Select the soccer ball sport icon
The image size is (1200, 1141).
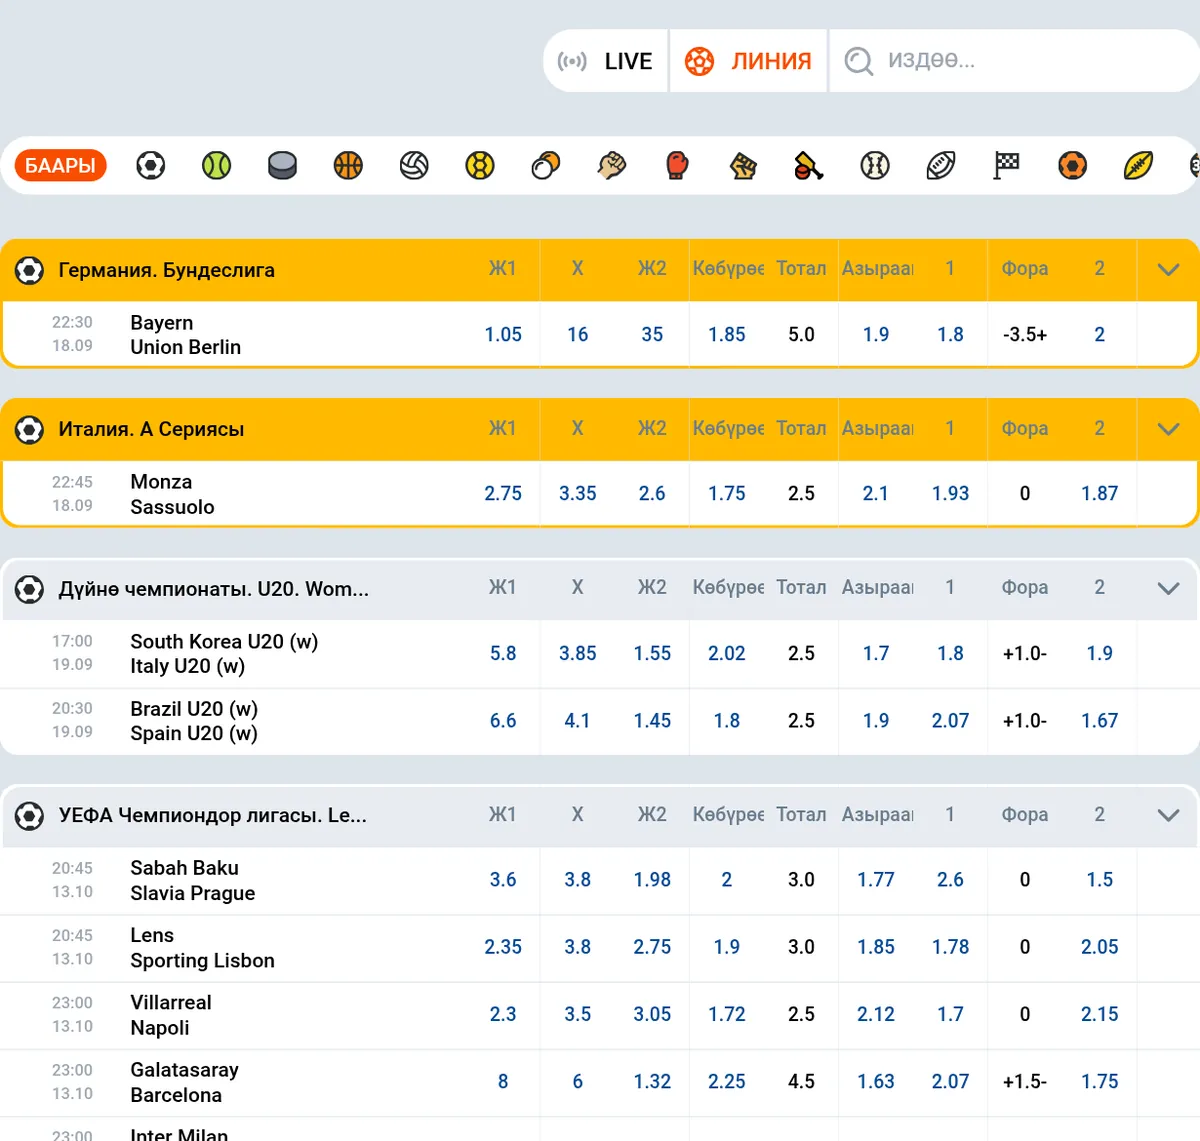coord(151,165)
